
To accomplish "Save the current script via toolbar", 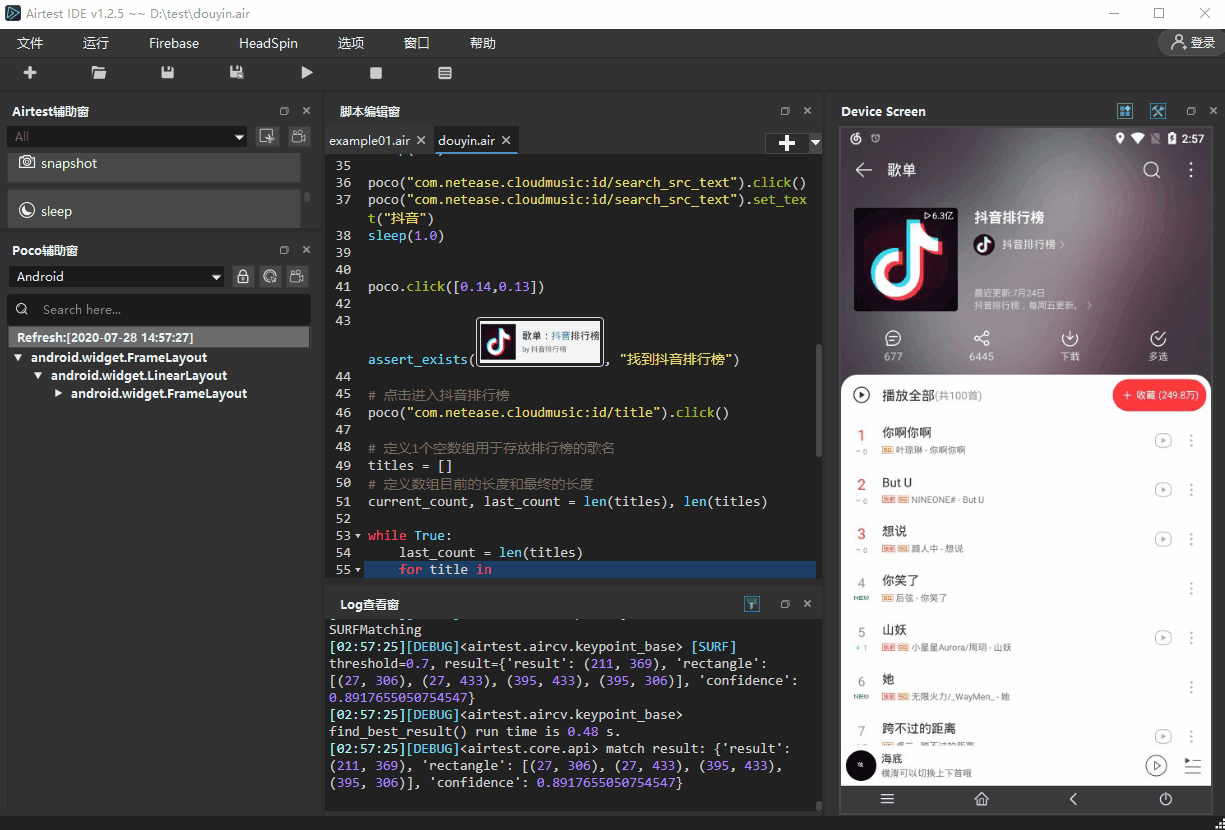I will [168, 73].
